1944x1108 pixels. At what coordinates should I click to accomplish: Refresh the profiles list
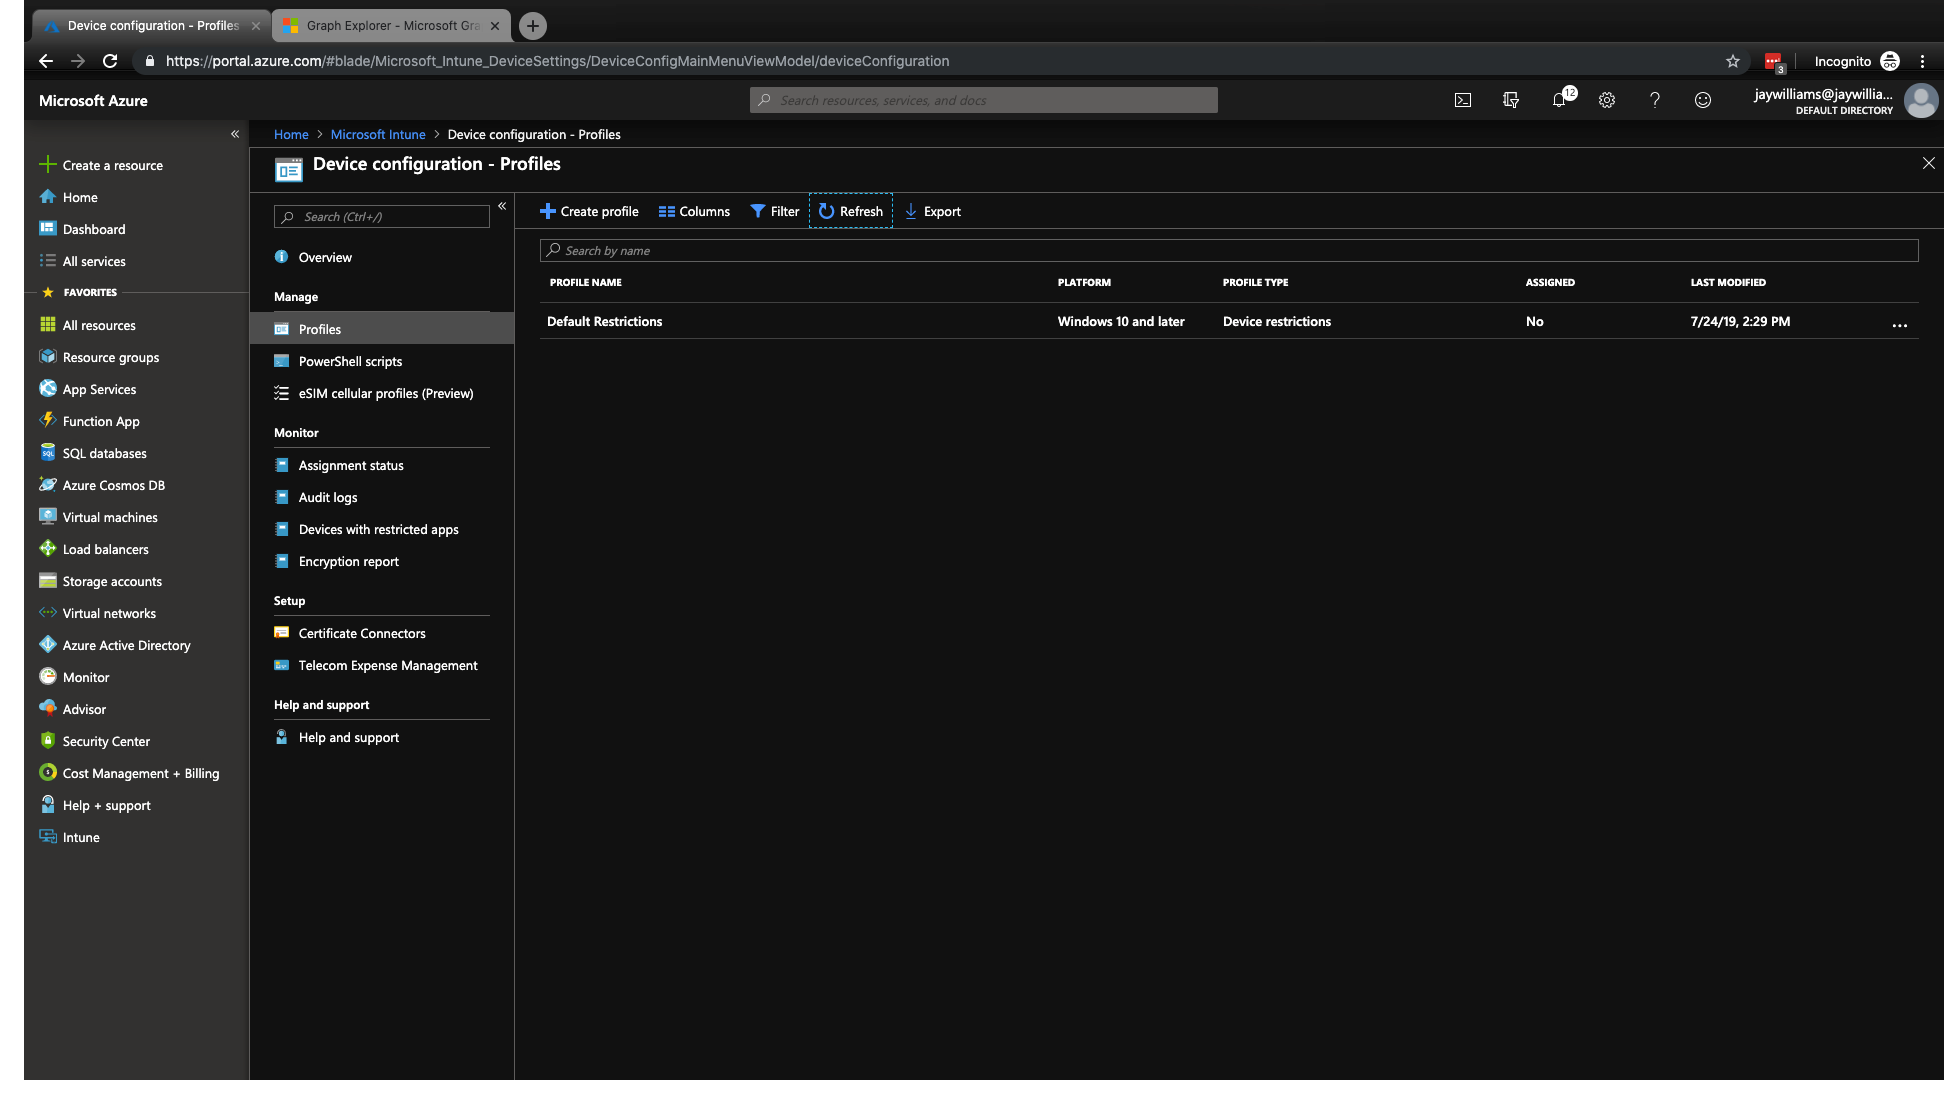pyautogui.click(x=851, y=211)
